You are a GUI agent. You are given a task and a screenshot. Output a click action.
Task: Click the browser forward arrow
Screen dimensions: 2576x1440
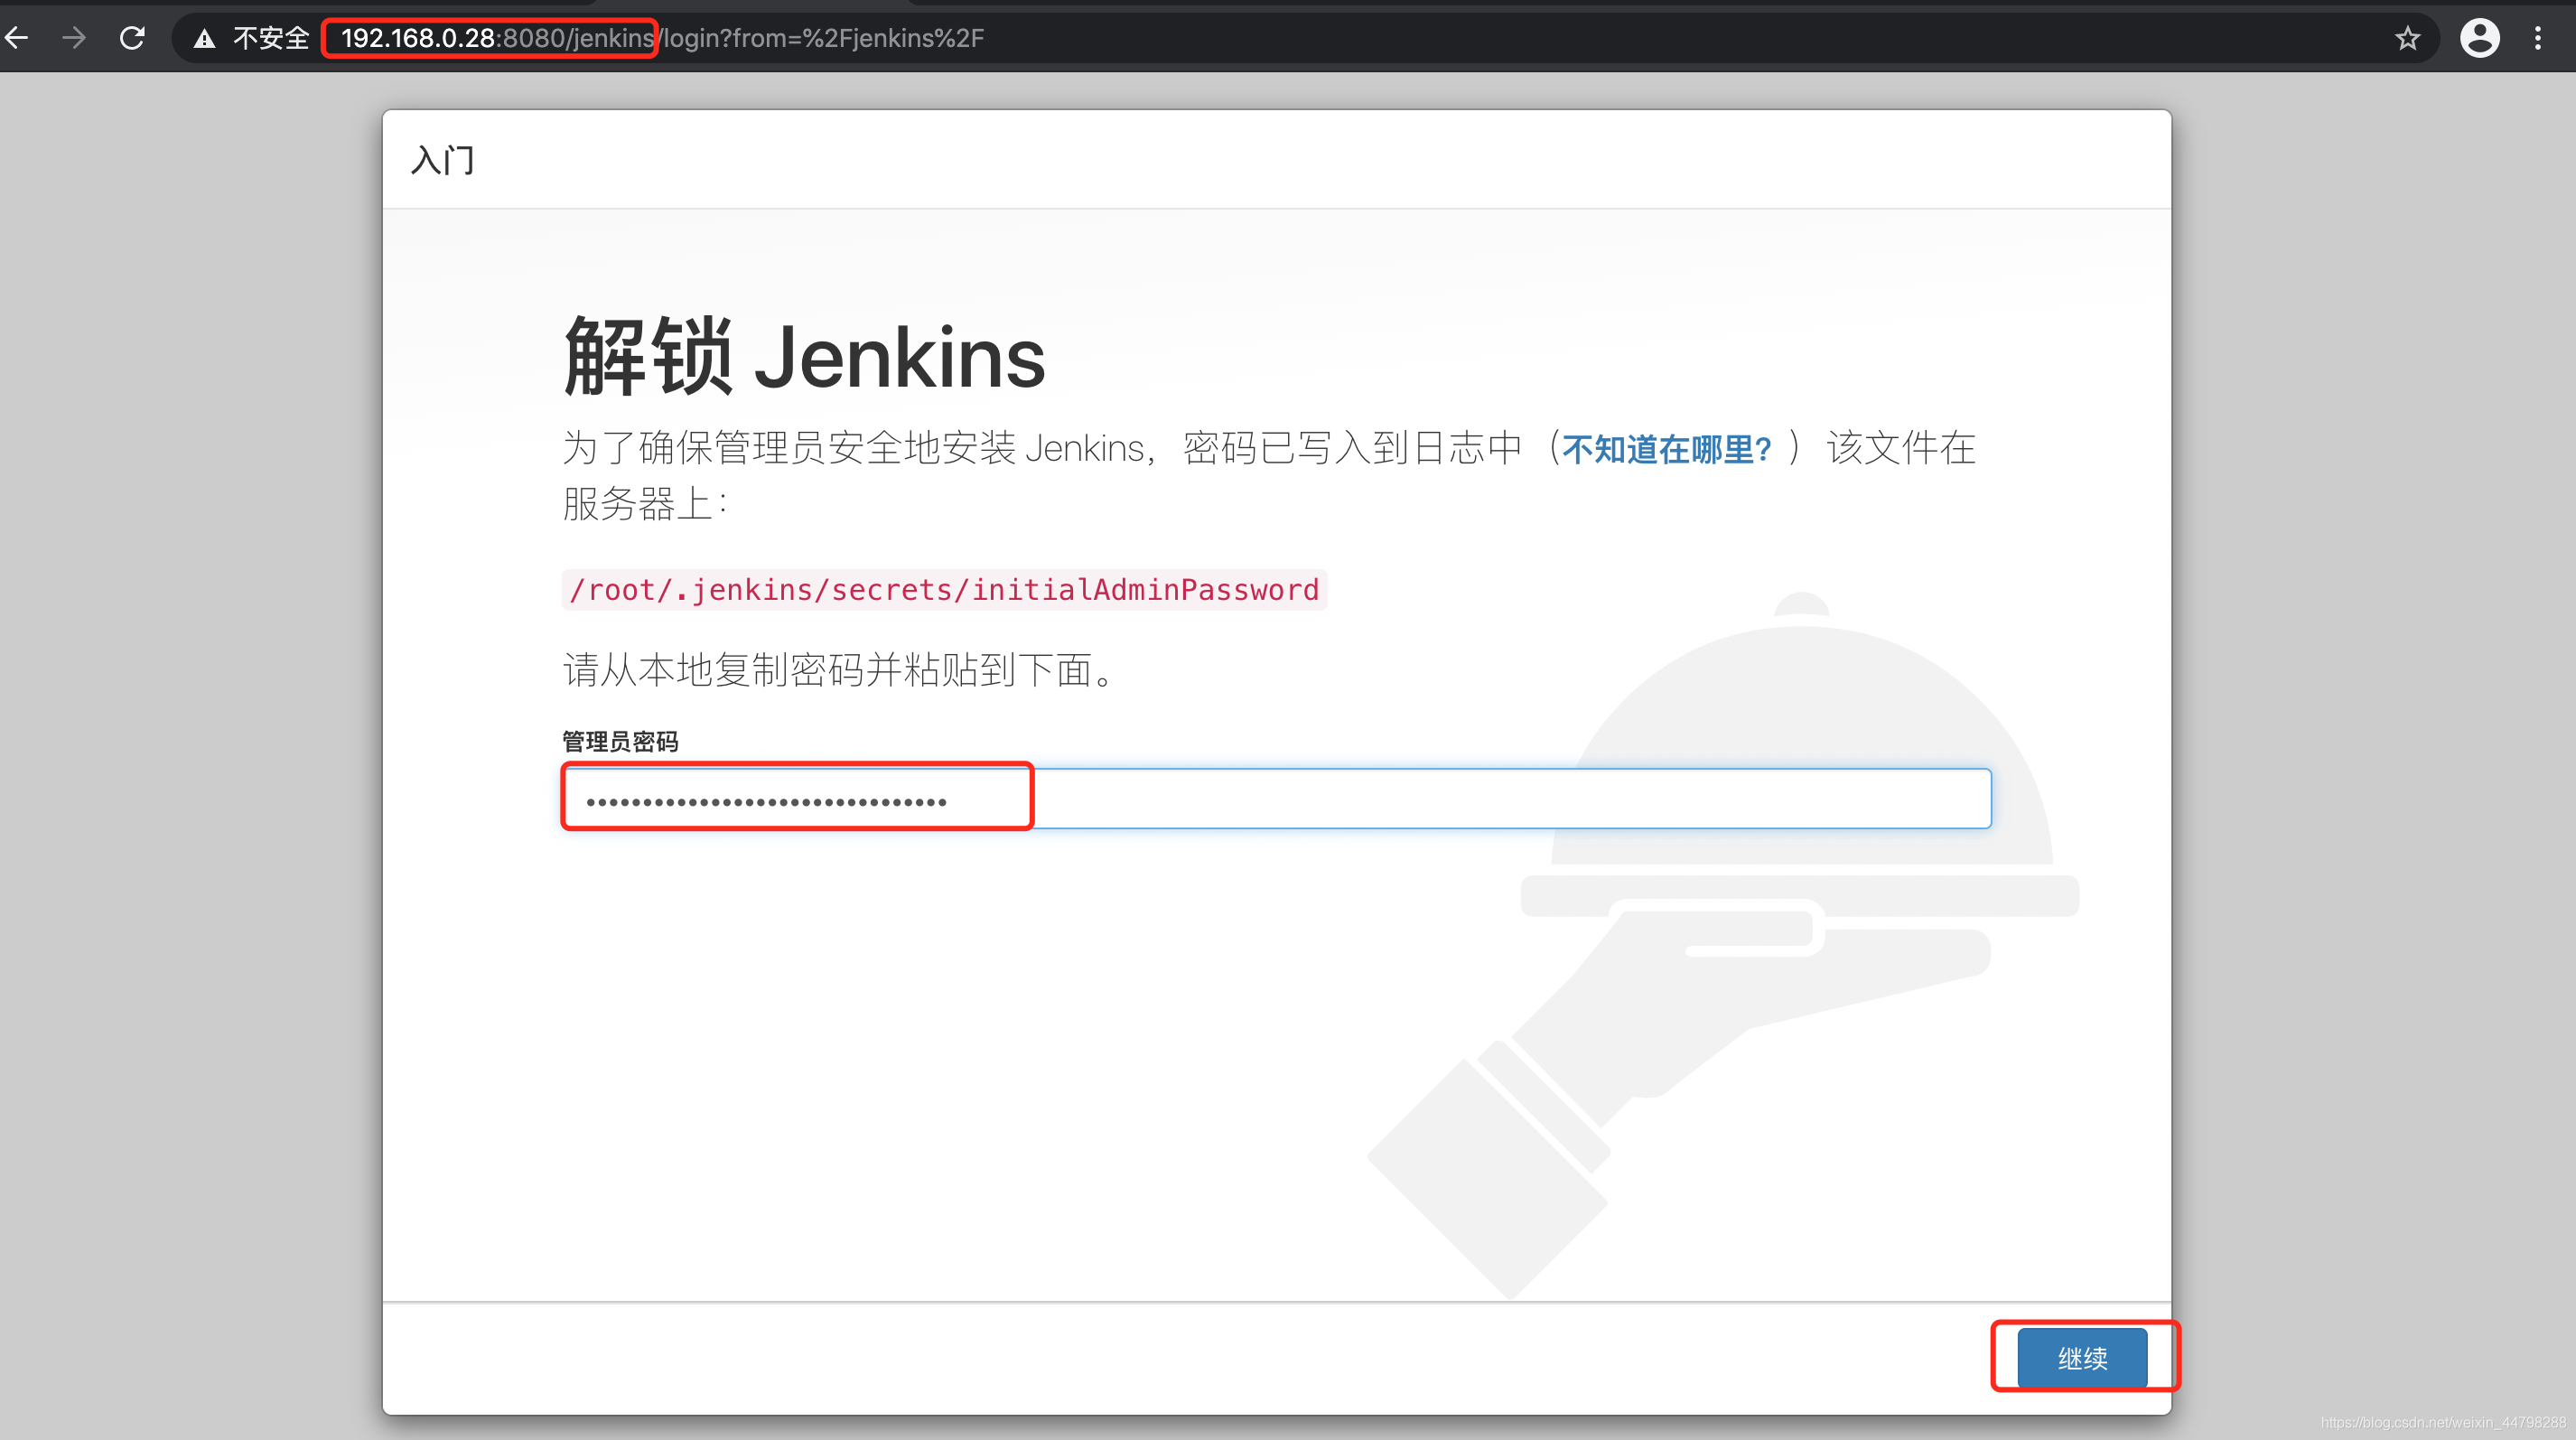coord(74,38)
